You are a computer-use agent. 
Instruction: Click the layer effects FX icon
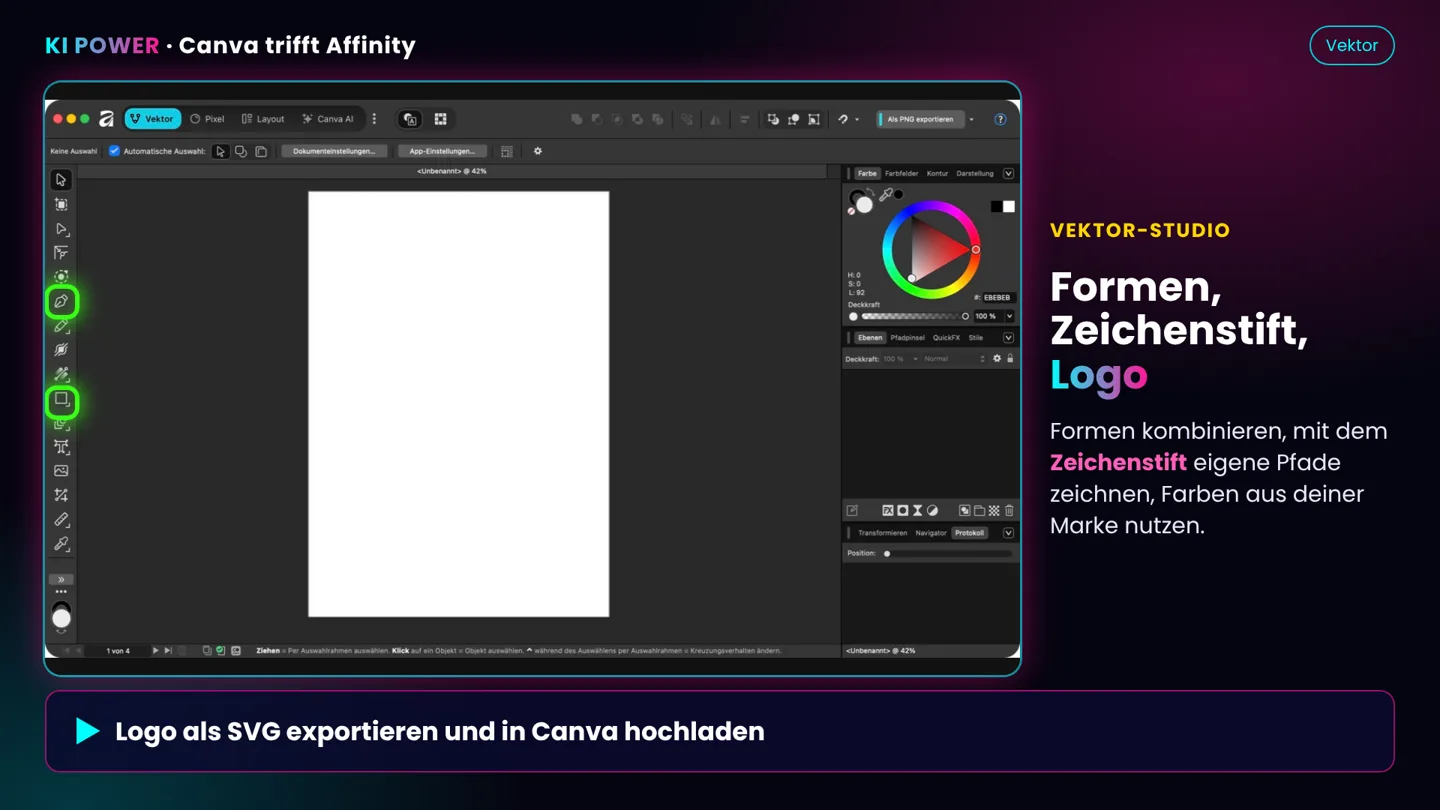tap(887, 511)
